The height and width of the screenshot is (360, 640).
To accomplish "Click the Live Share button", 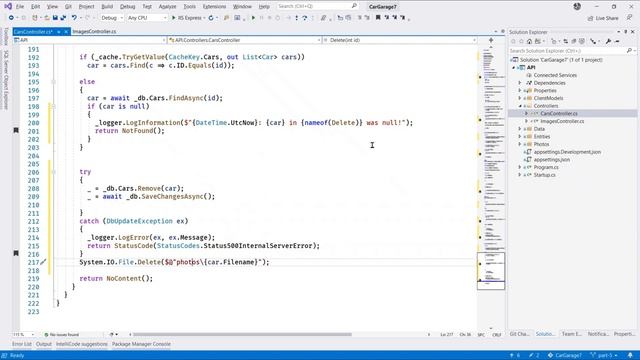I will click(603, 18).
